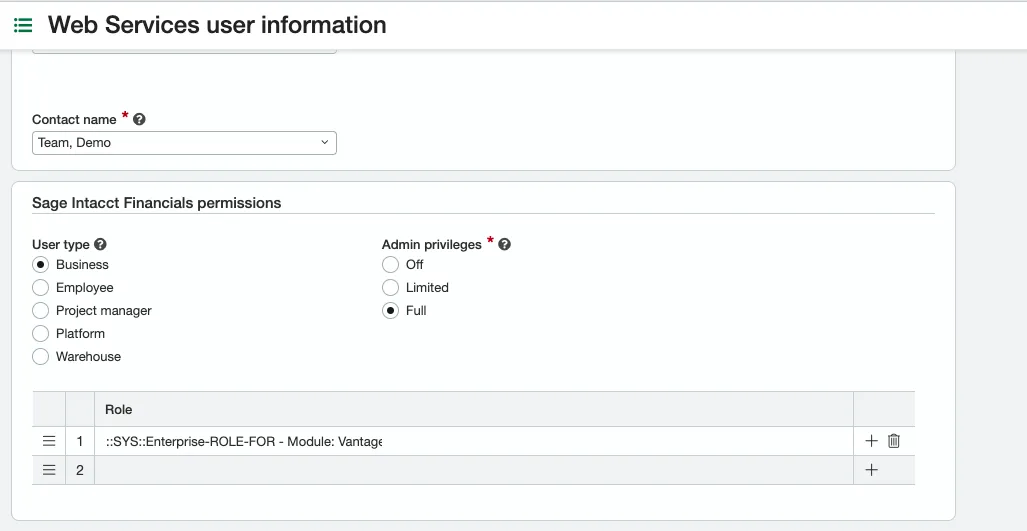Click help icon next to Contact name

coord(139,119)
